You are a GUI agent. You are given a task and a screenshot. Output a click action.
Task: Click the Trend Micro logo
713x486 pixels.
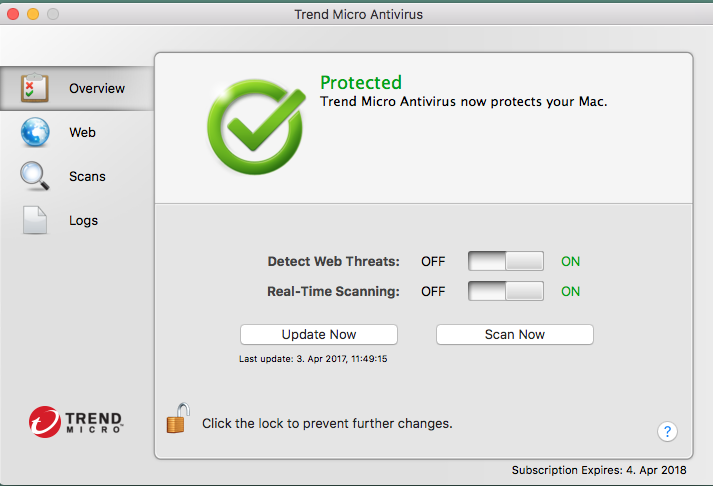(76, 421)
